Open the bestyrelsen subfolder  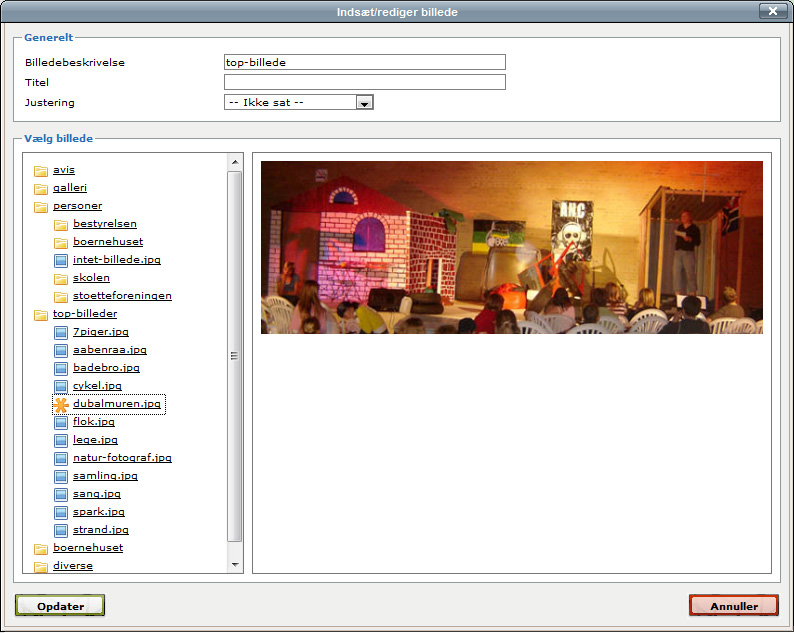(105, 224)
